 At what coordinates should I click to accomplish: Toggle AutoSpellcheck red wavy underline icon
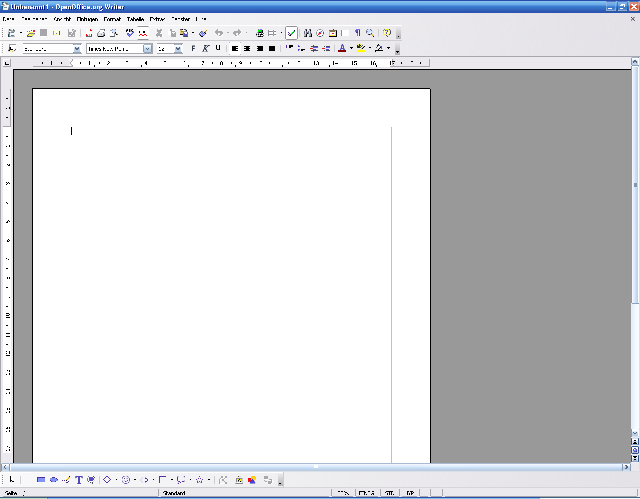click(x=143, y=33)
